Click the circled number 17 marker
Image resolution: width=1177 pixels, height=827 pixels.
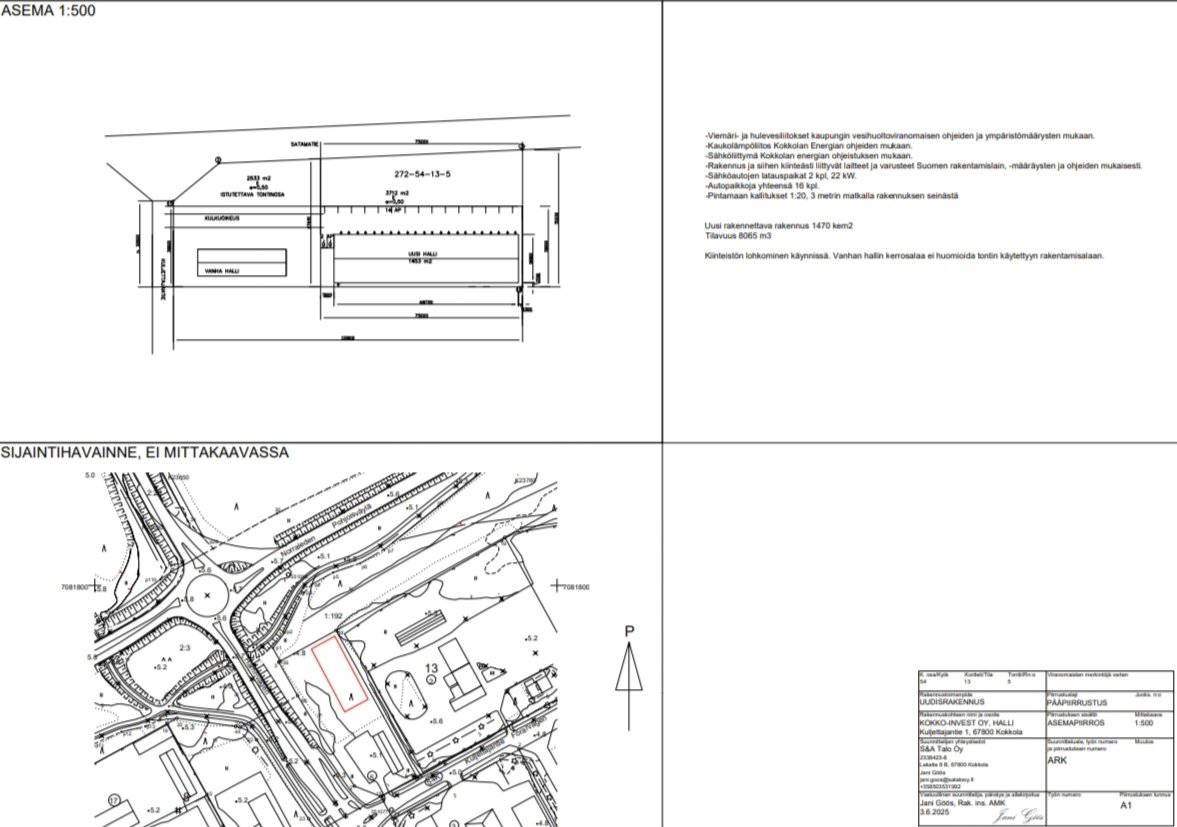point(115,801)
